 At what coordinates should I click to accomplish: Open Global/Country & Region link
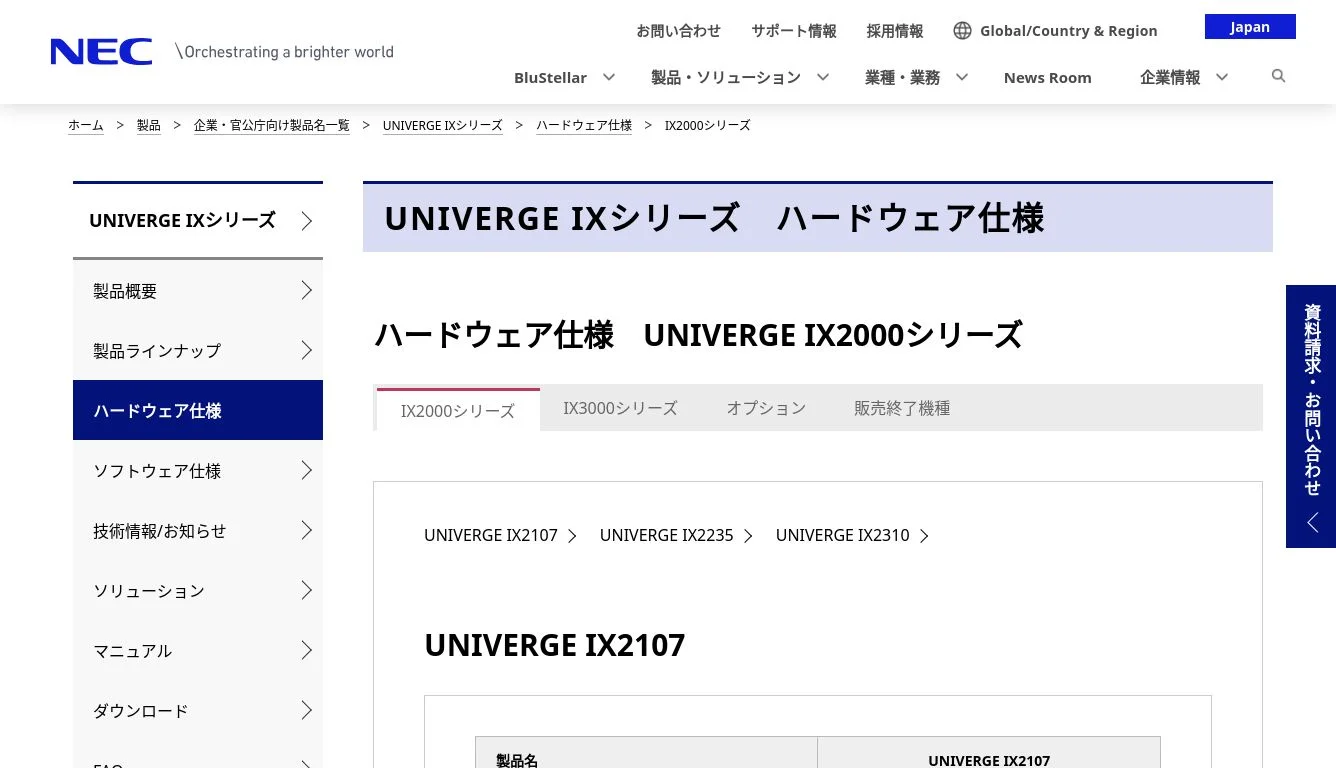[x=1068, y=31]
